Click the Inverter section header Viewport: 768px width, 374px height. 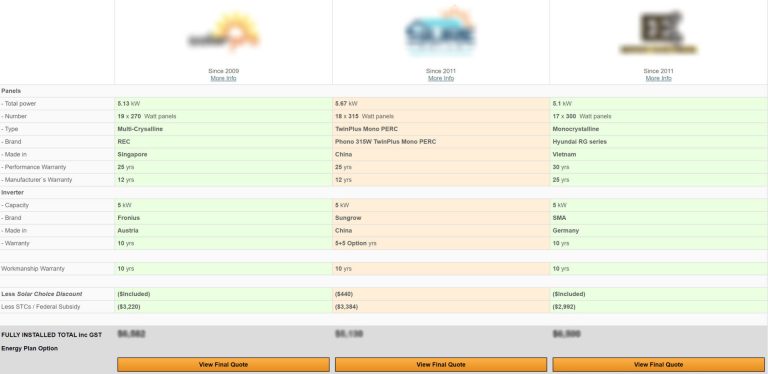(12, 192)
